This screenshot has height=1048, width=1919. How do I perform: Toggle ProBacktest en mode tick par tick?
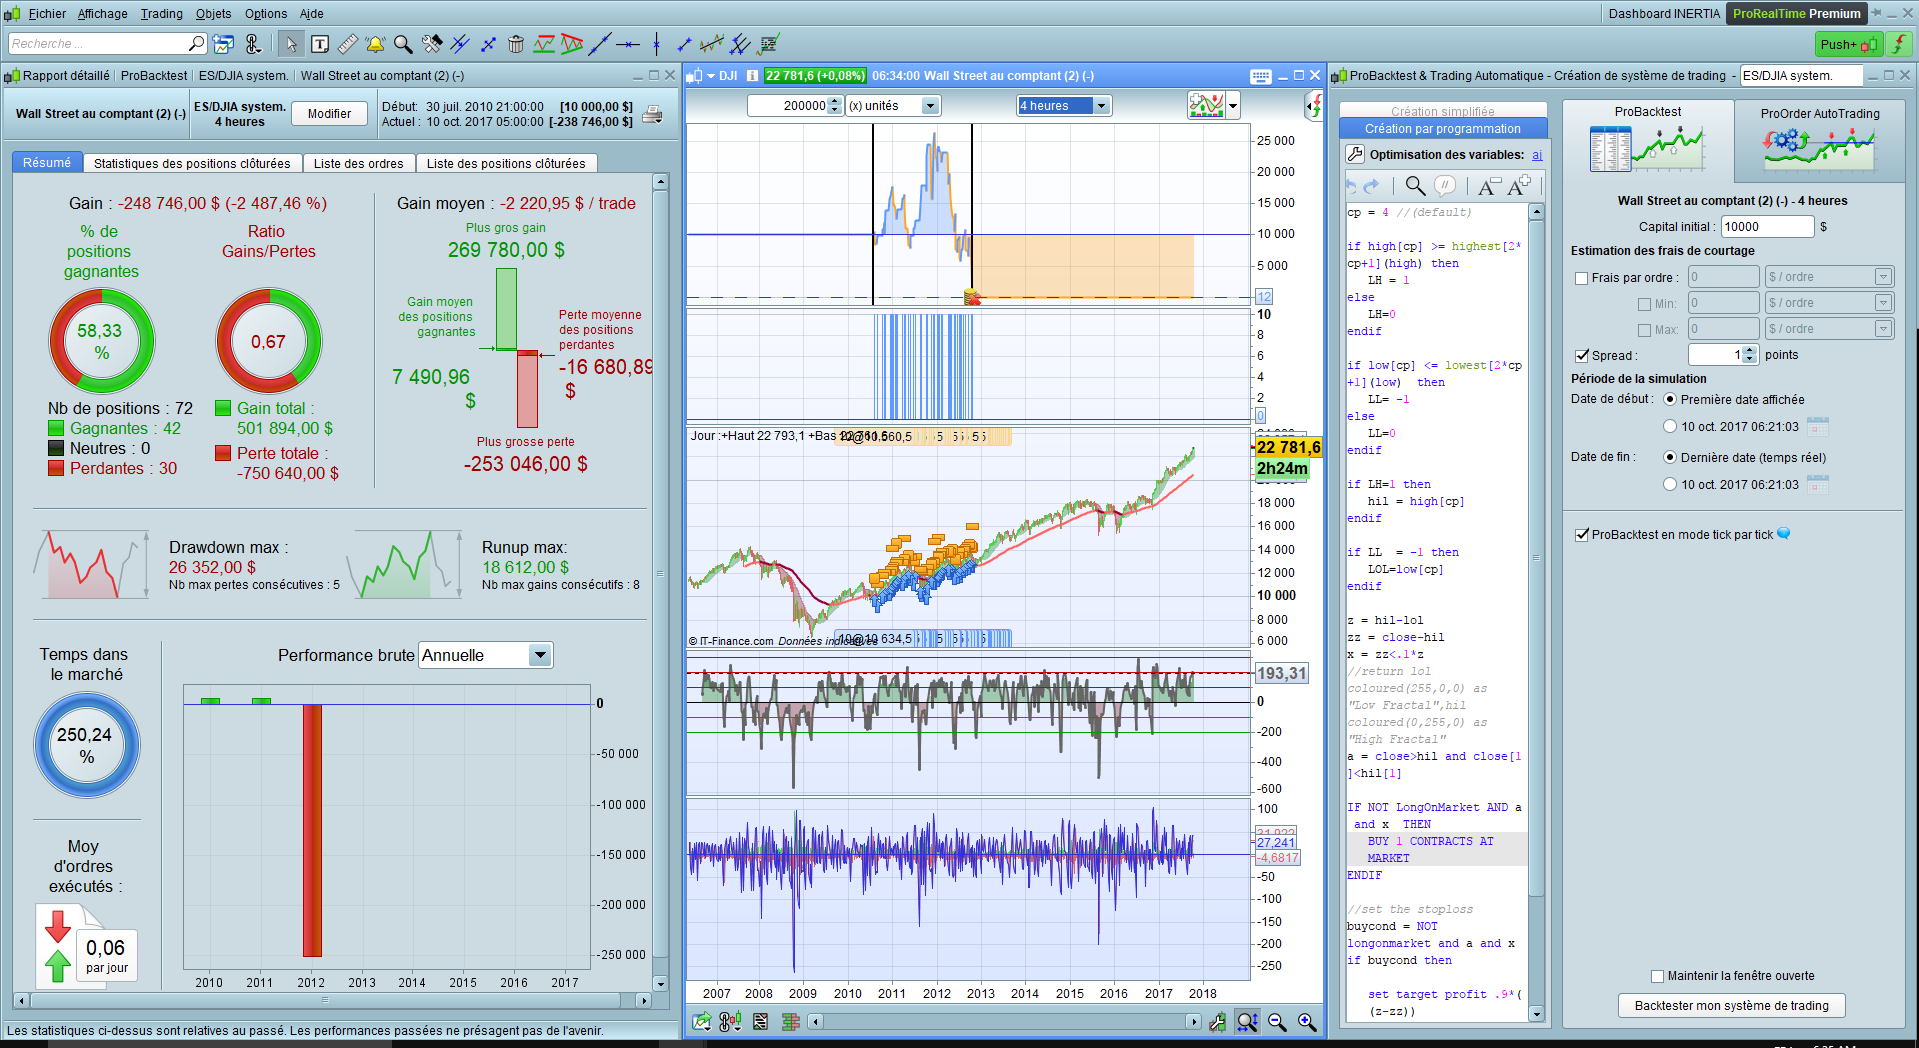tap(1581, 535)
